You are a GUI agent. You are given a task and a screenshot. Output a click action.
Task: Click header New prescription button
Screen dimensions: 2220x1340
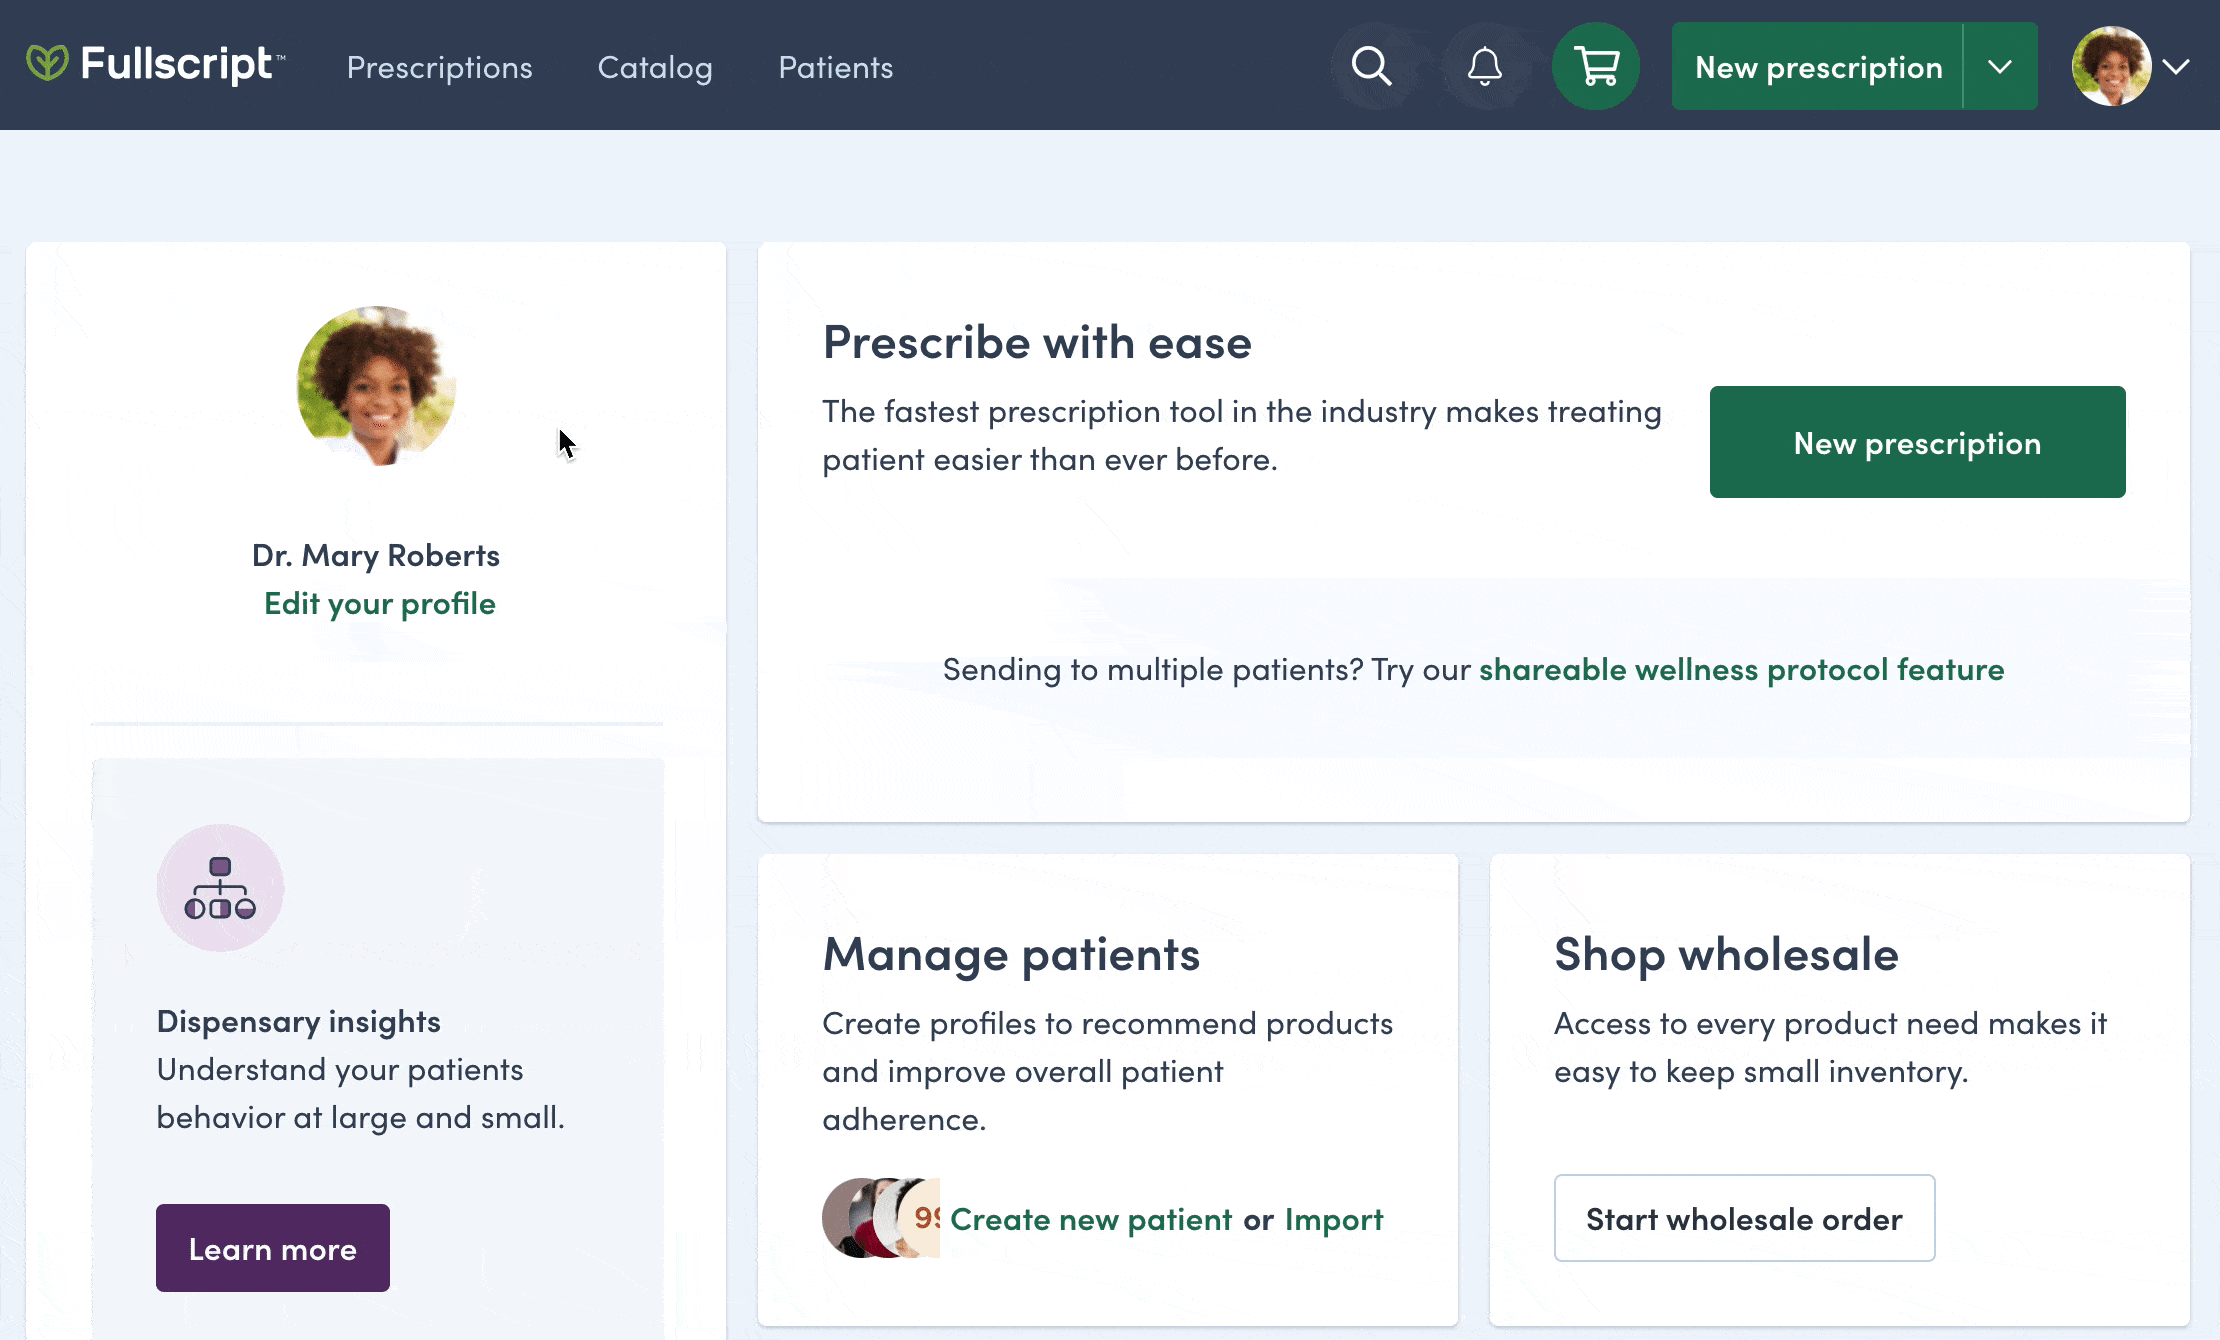(x=1818, y=67)
